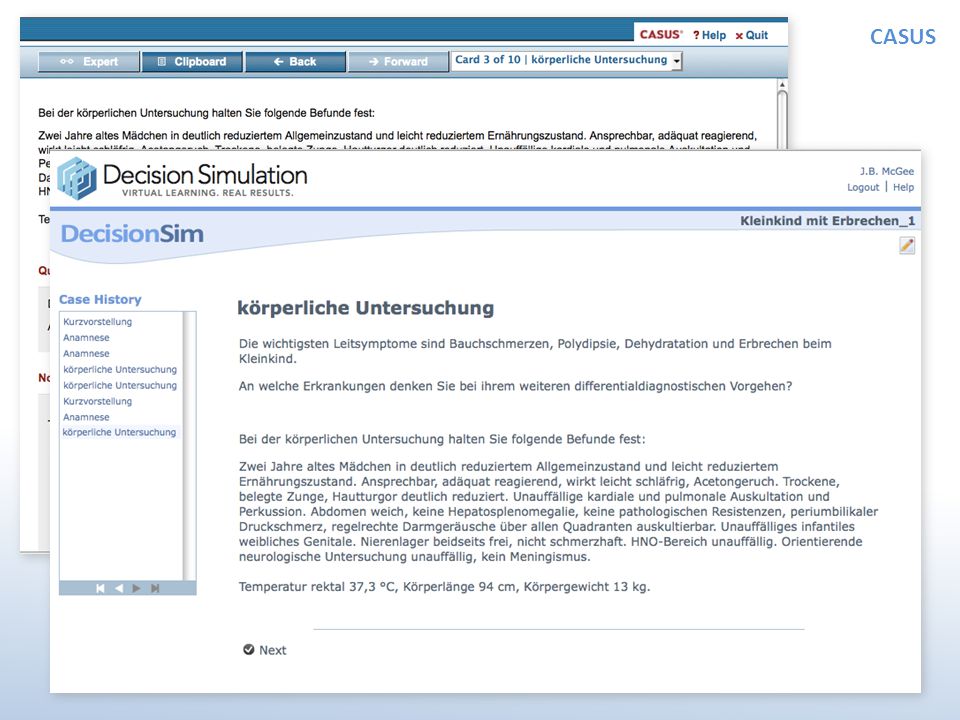This screenshot has width=960, height=720.
Task: Open the Card 3 of 10 dropdown
Action: [x=566, y=60]
